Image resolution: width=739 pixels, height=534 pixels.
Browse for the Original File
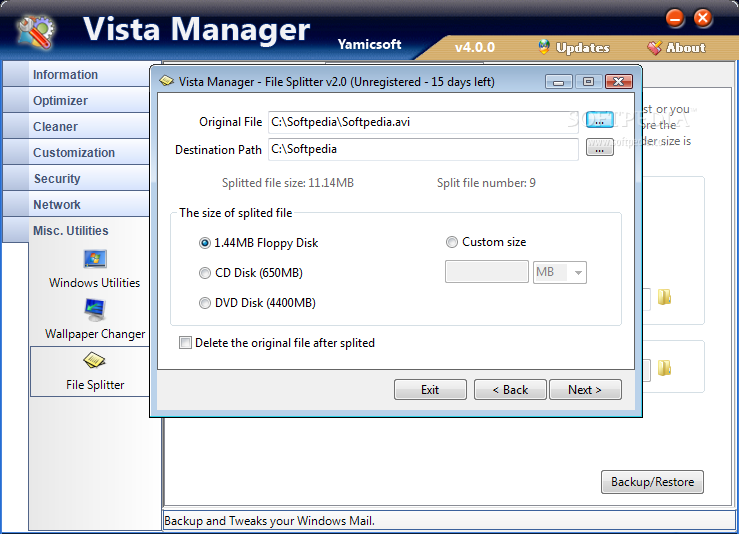(599, 121)
